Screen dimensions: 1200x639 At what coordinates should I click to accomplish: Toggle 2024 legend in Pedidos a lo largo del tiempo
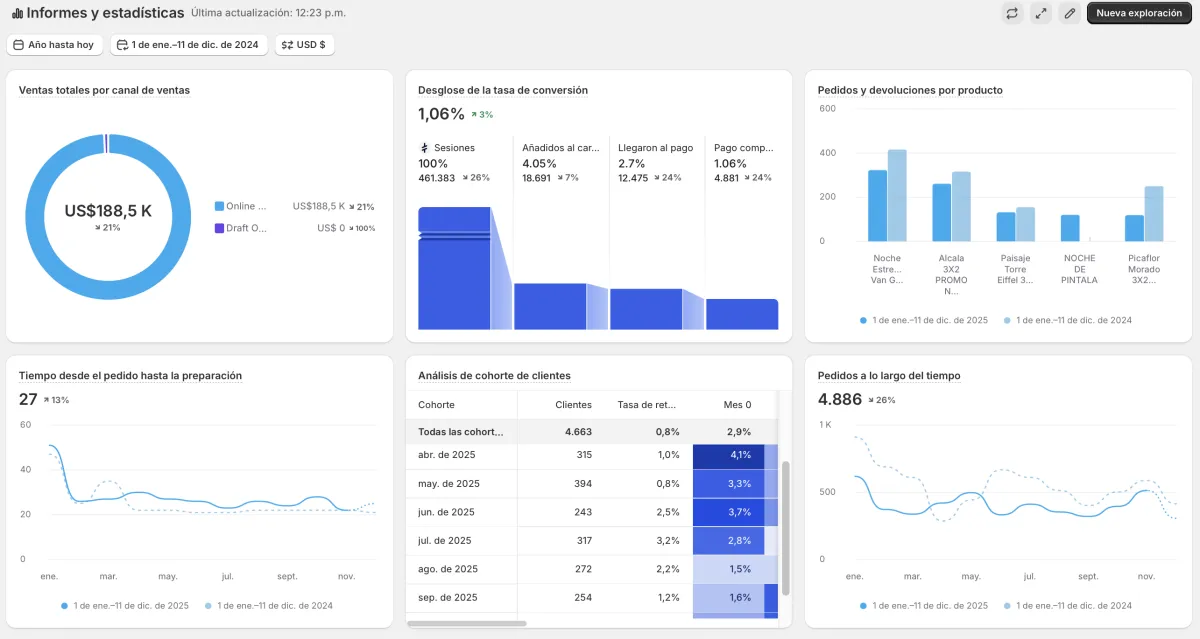1068,605
